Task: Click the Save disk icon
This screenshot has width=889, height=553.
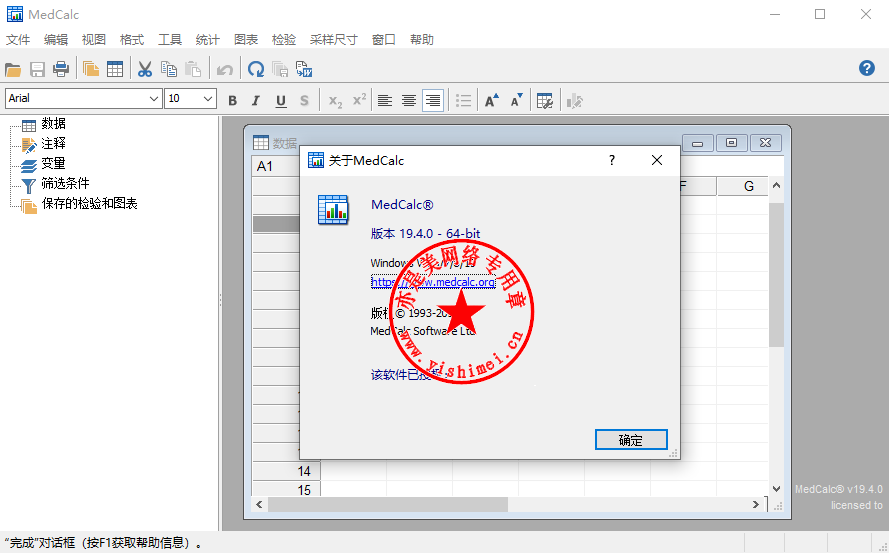Action: pyautogui.click(x=37, y=70)
